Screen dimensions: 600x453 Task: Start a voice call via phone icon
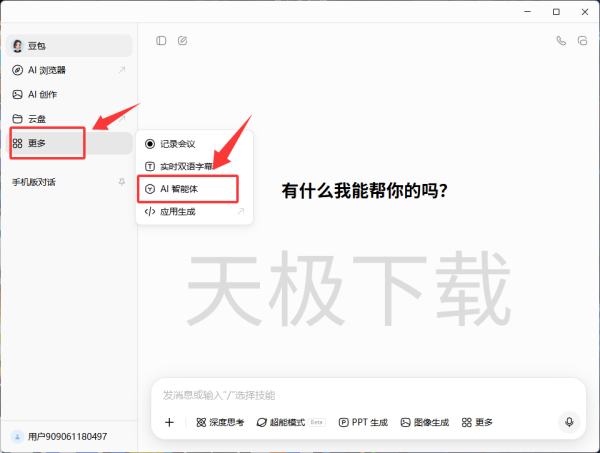pyautogui.click(x=561, y=41)
